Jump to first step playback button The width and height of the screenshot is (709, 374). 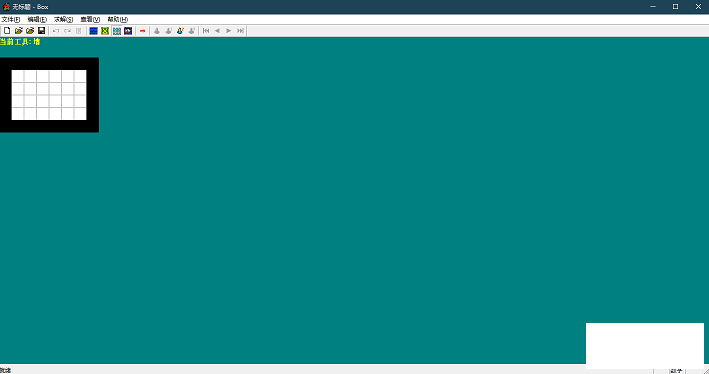point(206,31)
